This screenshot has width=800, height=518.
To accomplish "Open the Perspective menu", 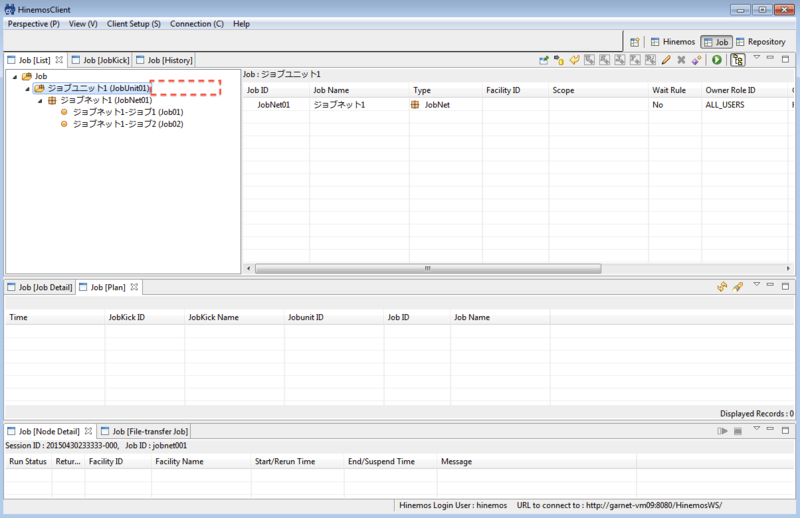I will point(34,24).
